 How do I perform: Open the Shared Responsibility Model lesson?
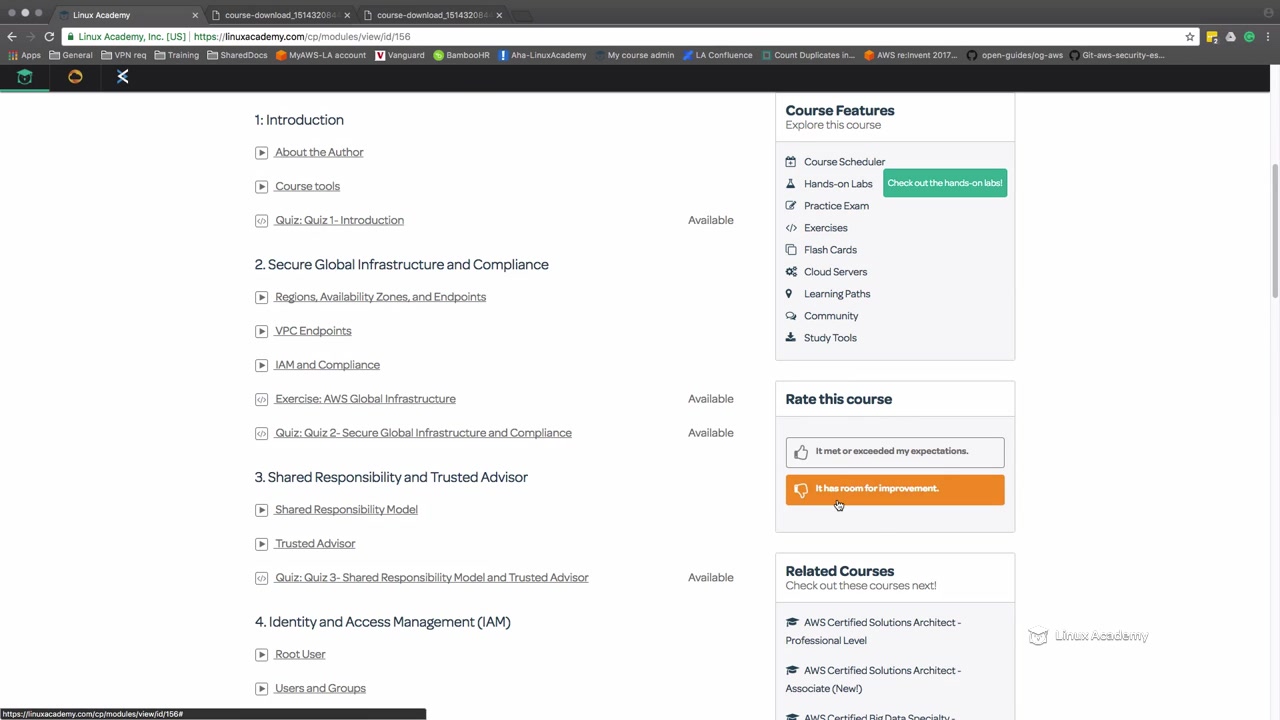pos(346,510)
